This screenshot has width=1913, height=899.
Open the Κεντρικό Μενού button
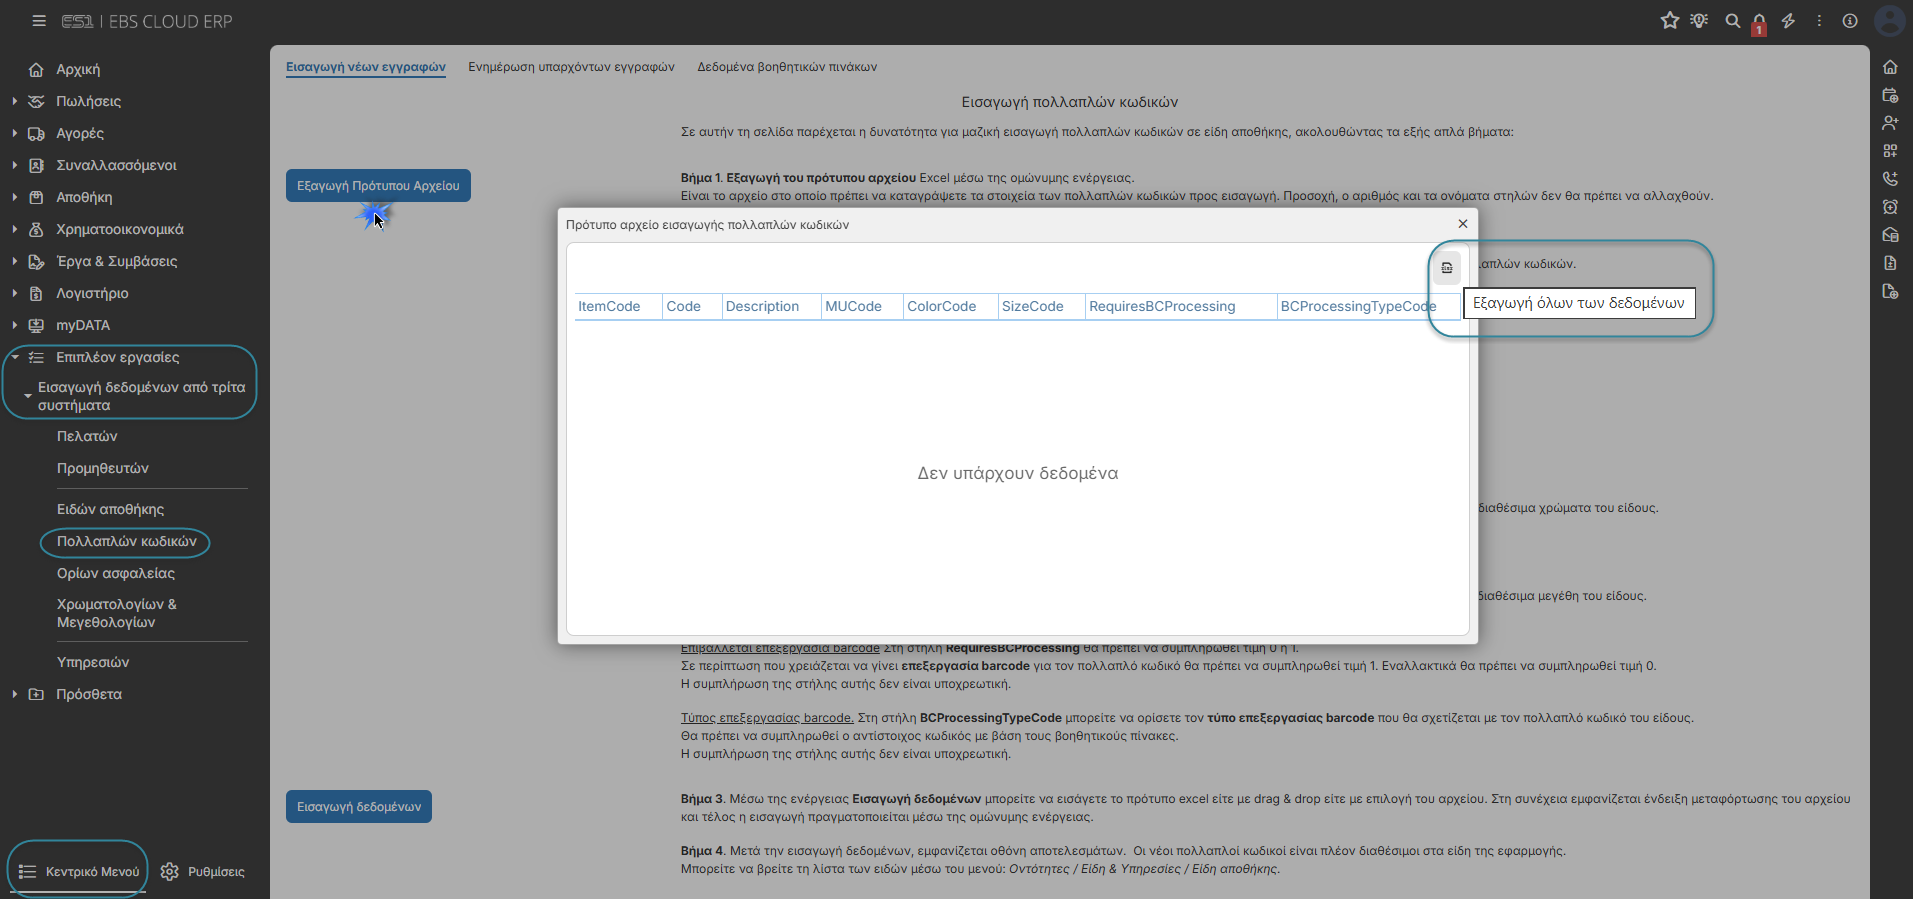point(79,872)
